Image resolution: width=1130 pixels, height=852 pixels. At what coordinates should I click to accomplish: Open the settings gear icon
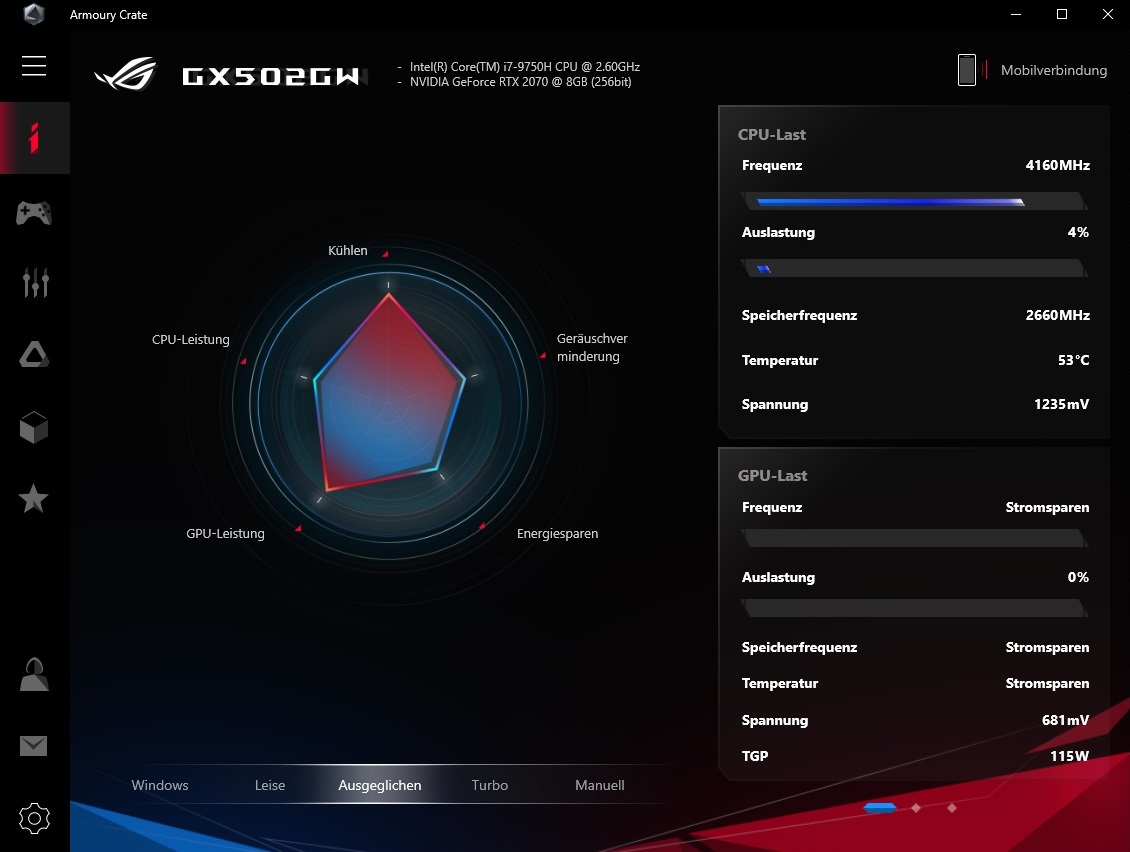(x=34, y=818)
